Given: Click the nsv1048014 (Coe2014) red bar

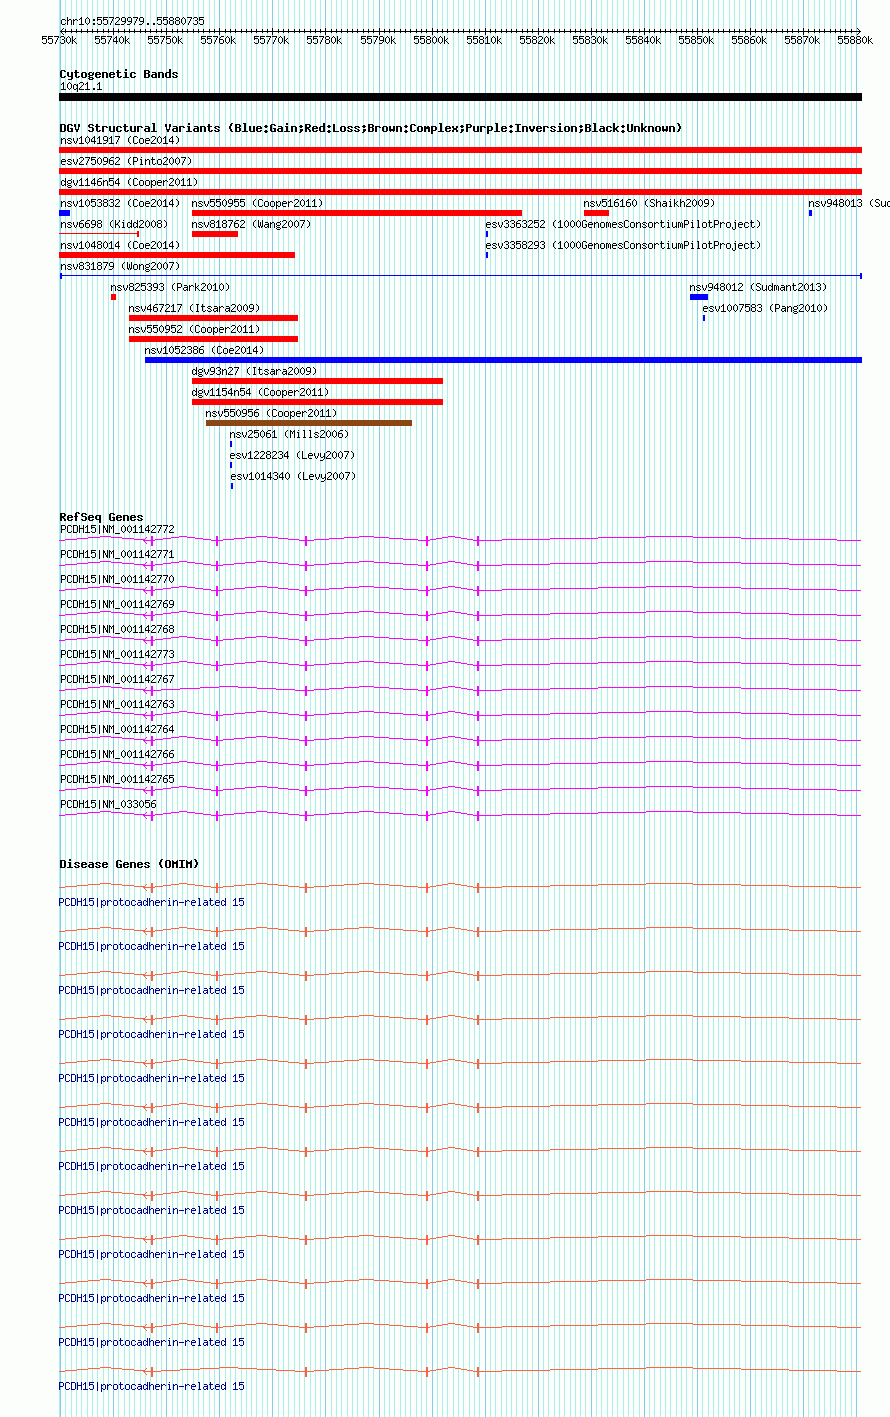Looking at the screenshot, I should click(177, 255).
